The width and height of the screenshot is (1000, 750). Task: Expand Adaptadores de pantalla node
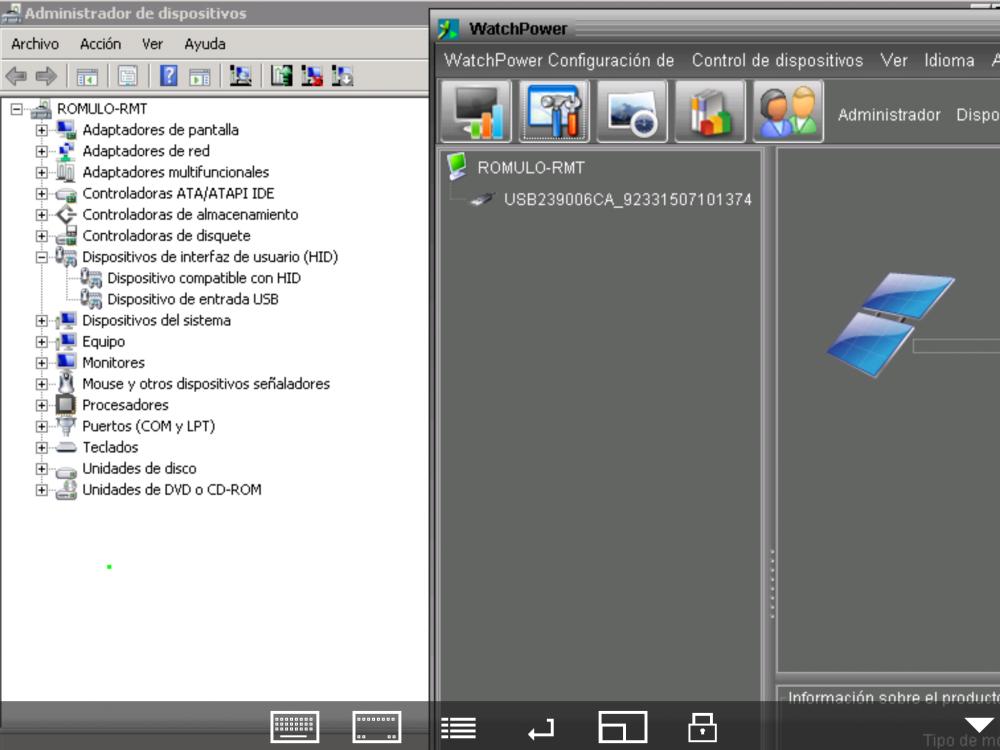click(x=41, y=130)
